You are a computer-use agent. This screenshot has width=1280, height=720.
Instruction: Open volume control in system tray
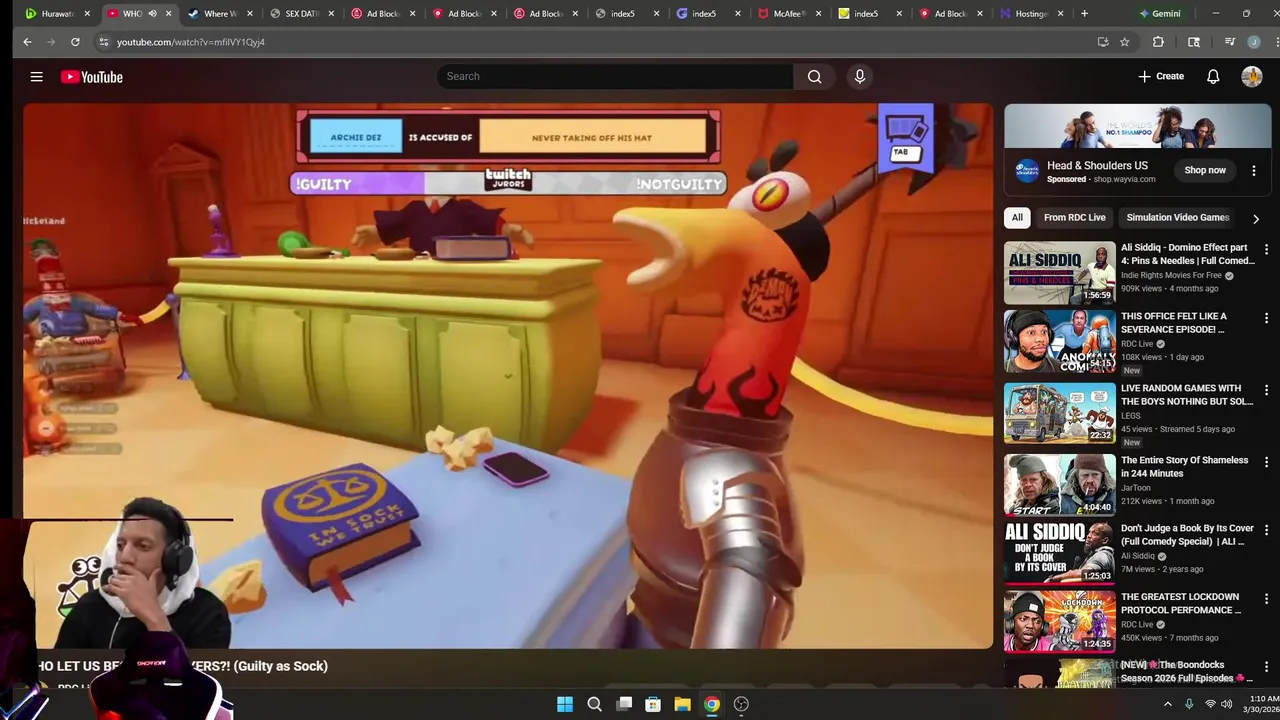(1226, 704)
